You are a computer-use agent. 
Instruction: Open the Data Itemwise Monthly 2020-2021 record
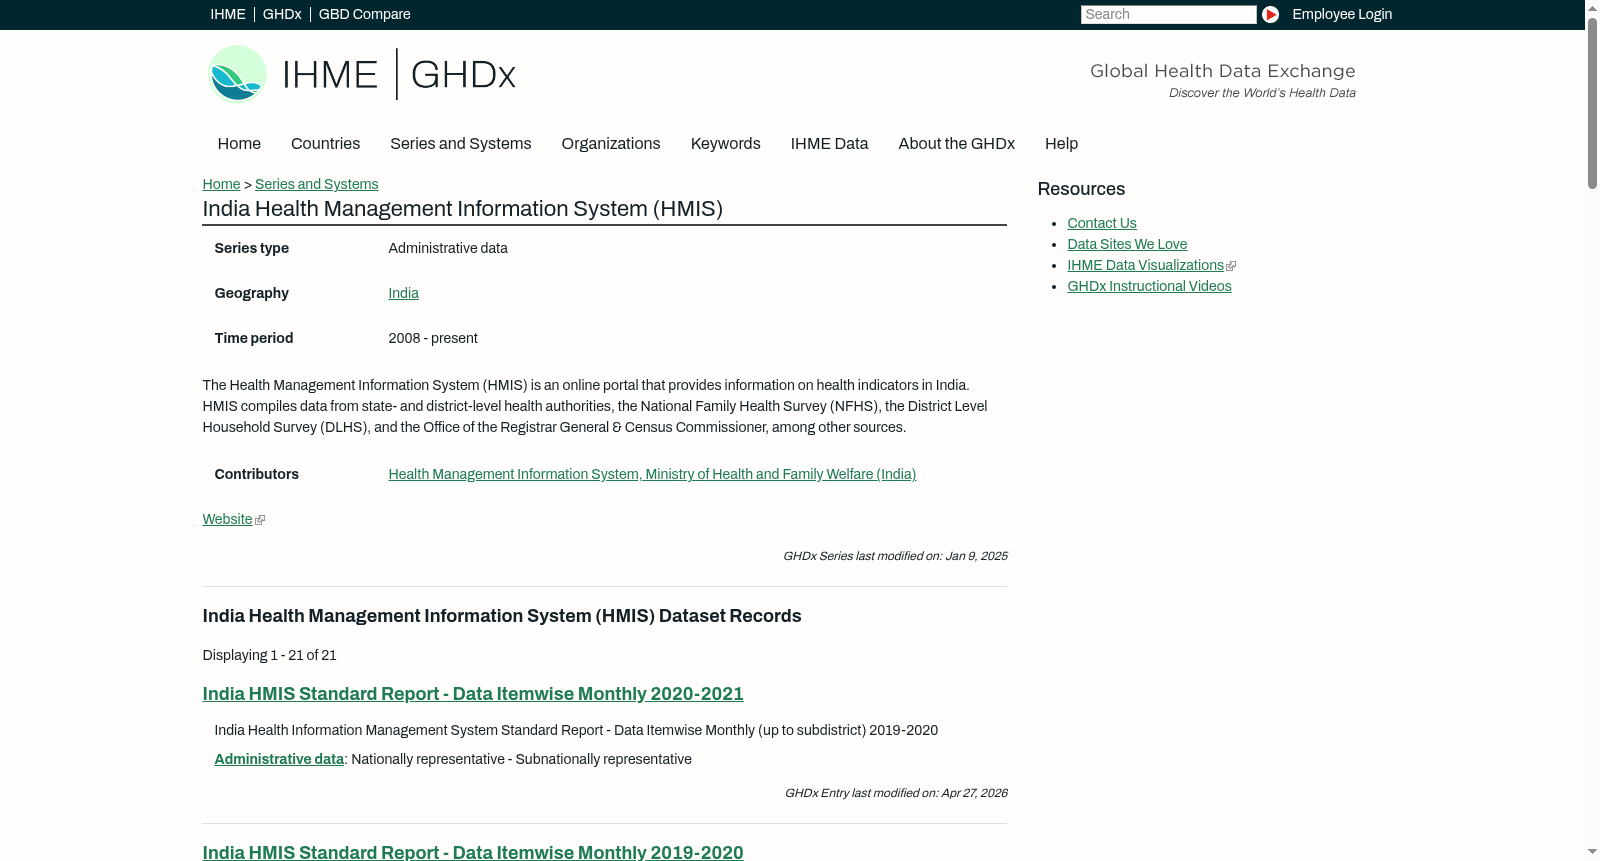[x=473, y=694]
